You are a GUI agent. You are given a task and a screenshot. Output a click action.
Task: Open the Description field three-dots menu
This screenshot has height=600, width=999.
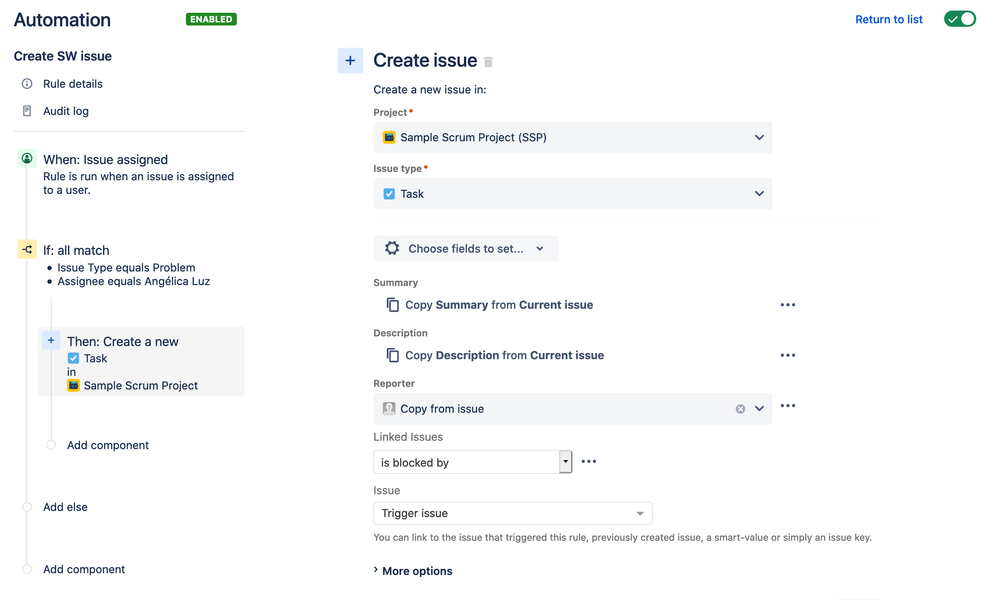coord(787,355)
